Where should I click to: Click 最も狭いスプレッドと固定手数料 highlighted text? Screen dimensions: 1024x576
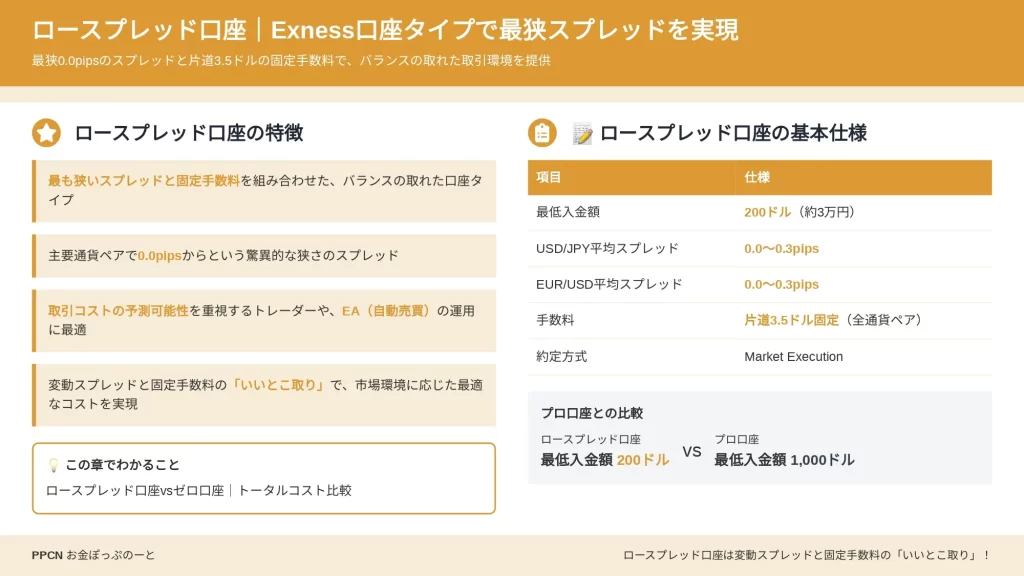144,181
